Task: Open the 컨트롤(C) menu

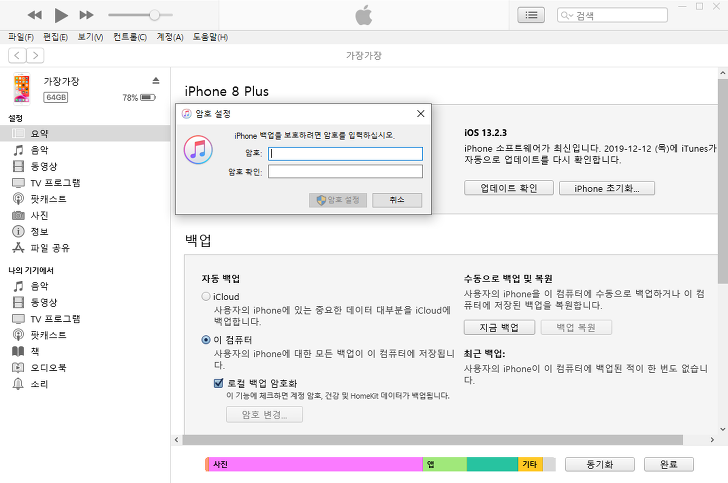Action: 130,37
